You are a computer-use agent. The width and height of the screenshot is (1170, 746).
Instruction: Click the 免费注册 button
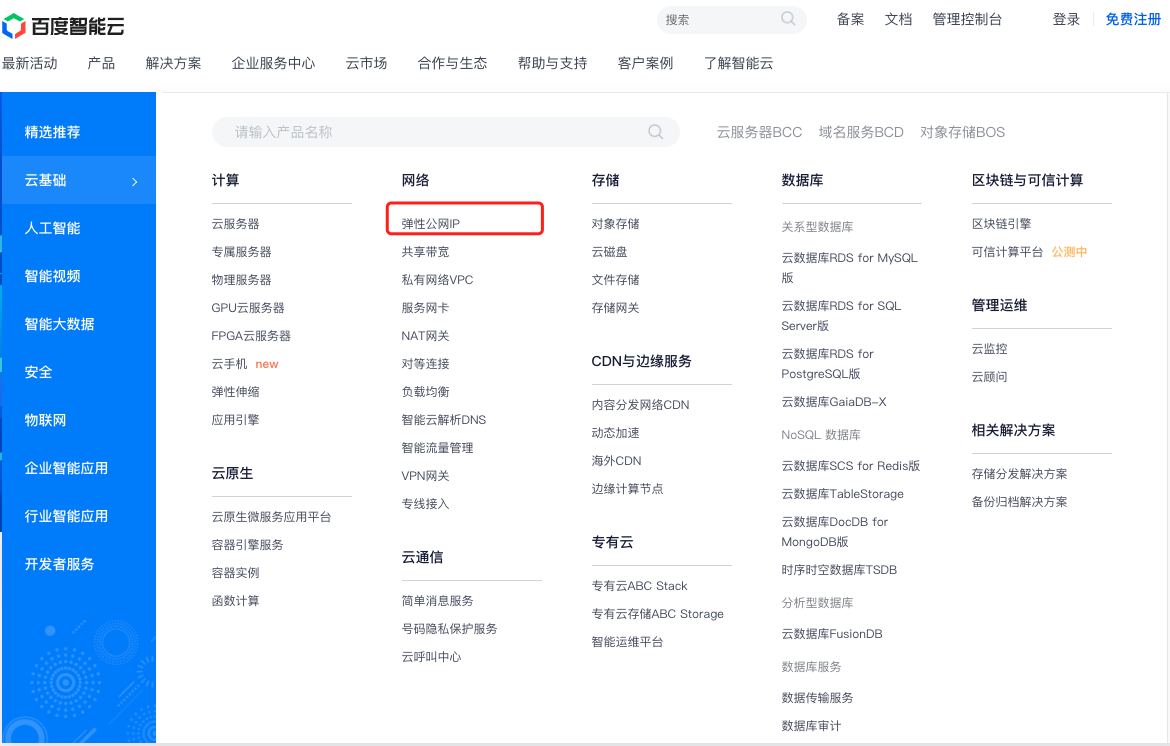pos(1133,19)
